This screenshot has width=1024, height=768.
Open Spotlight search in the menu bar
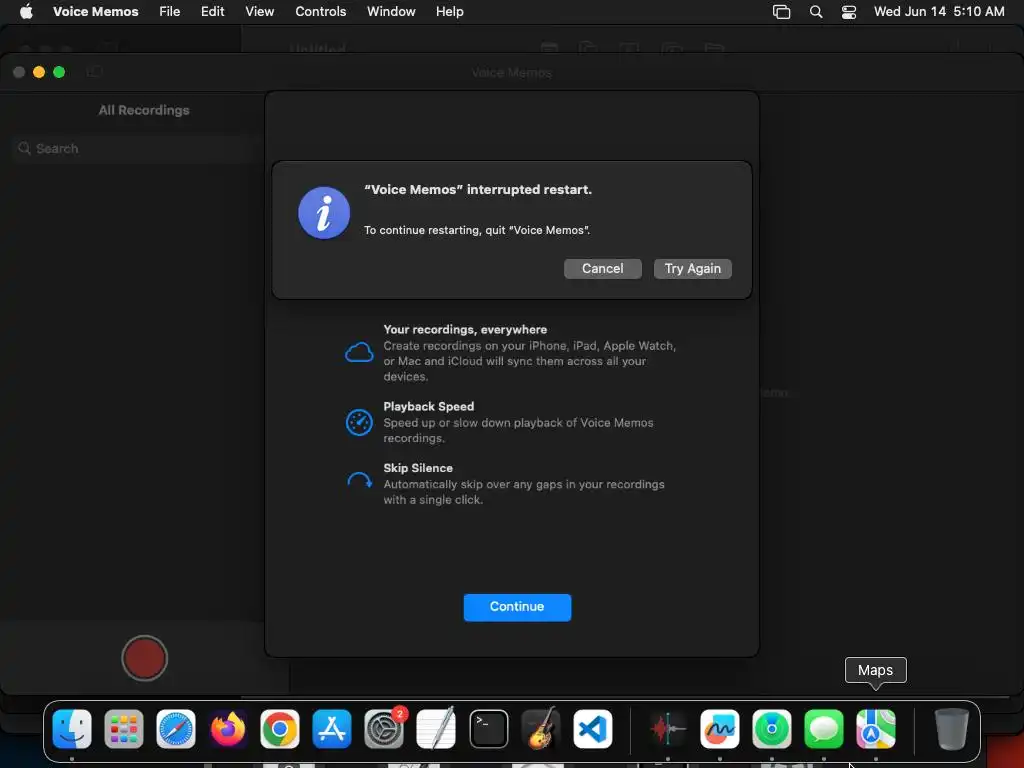(816, 11)
